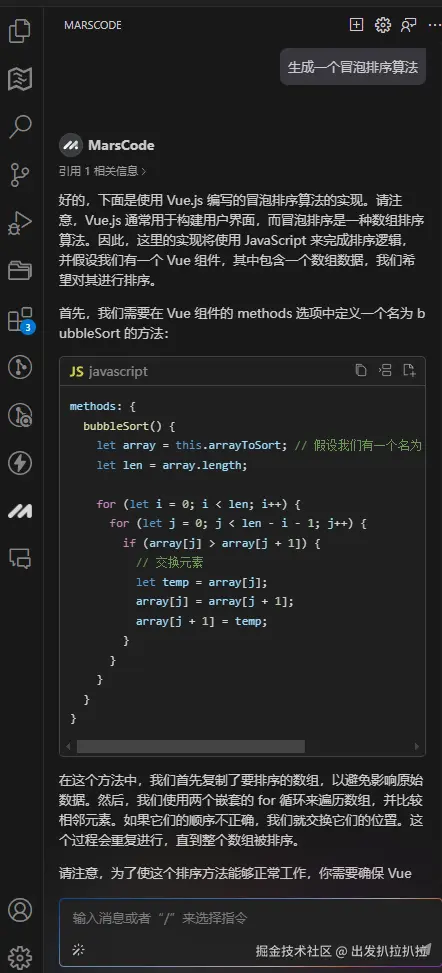Click the paragraph starting 请注意，为了使这个
This screenshot has height=973, width=442.
(x=235, y=873)
